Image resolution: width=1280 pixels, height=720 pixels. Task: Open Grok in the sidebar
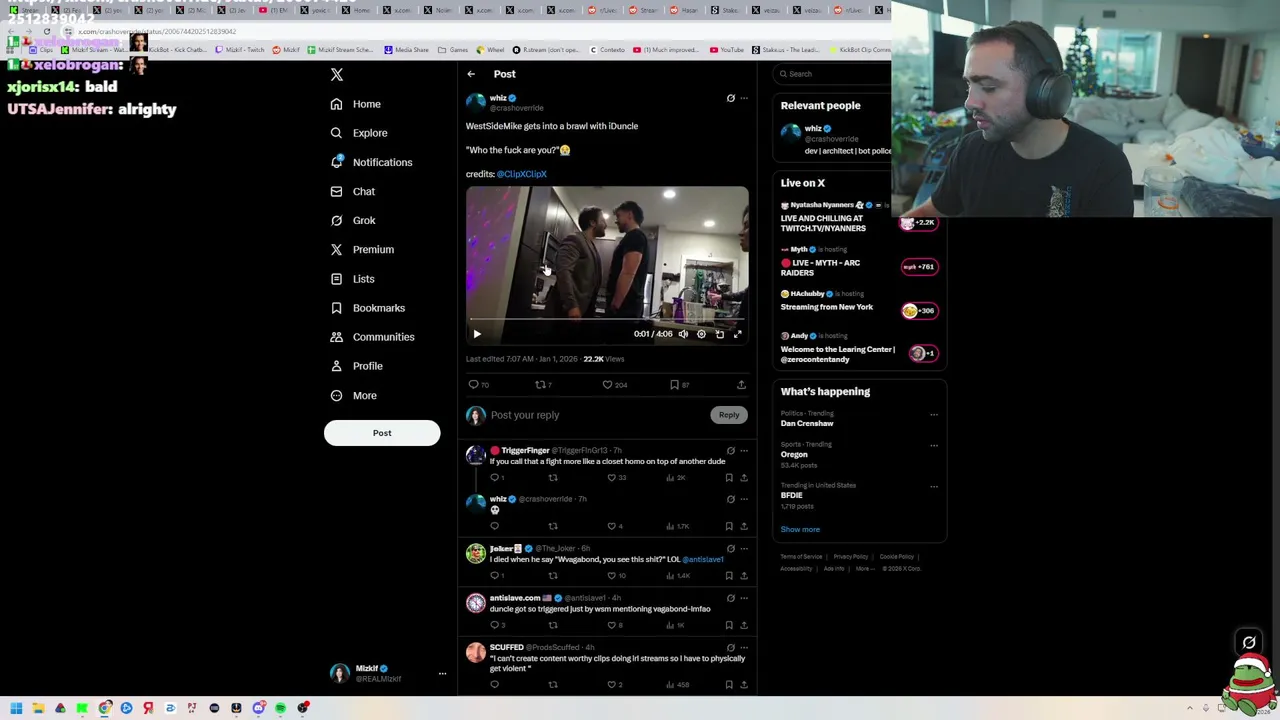[353, 220]
